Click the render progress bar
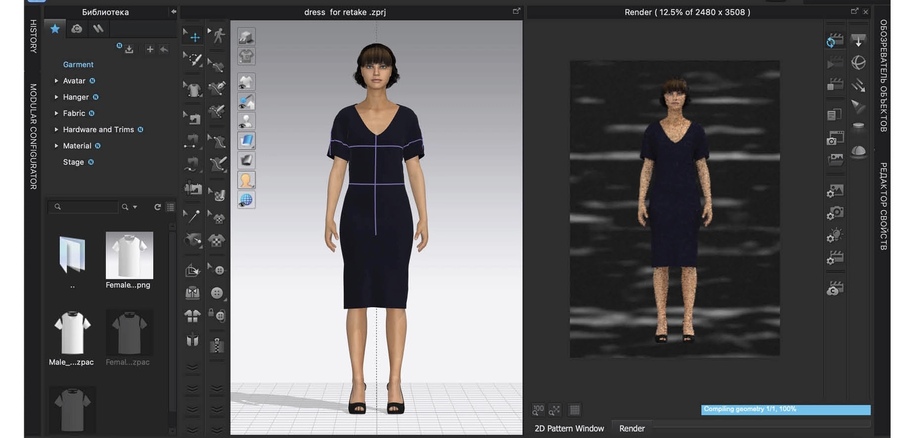 [x=785, y=409]
